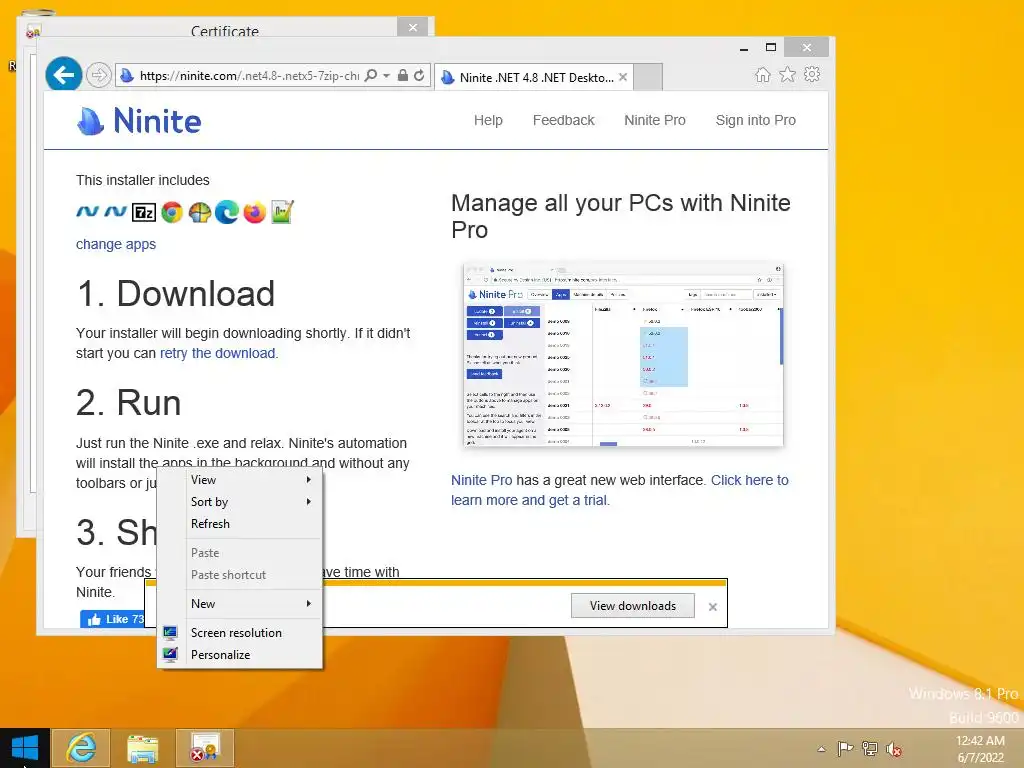Viewport: 1024px width, 768px height.
Task: Open the Favorites star icon
Action: click(x=788, y=74)
